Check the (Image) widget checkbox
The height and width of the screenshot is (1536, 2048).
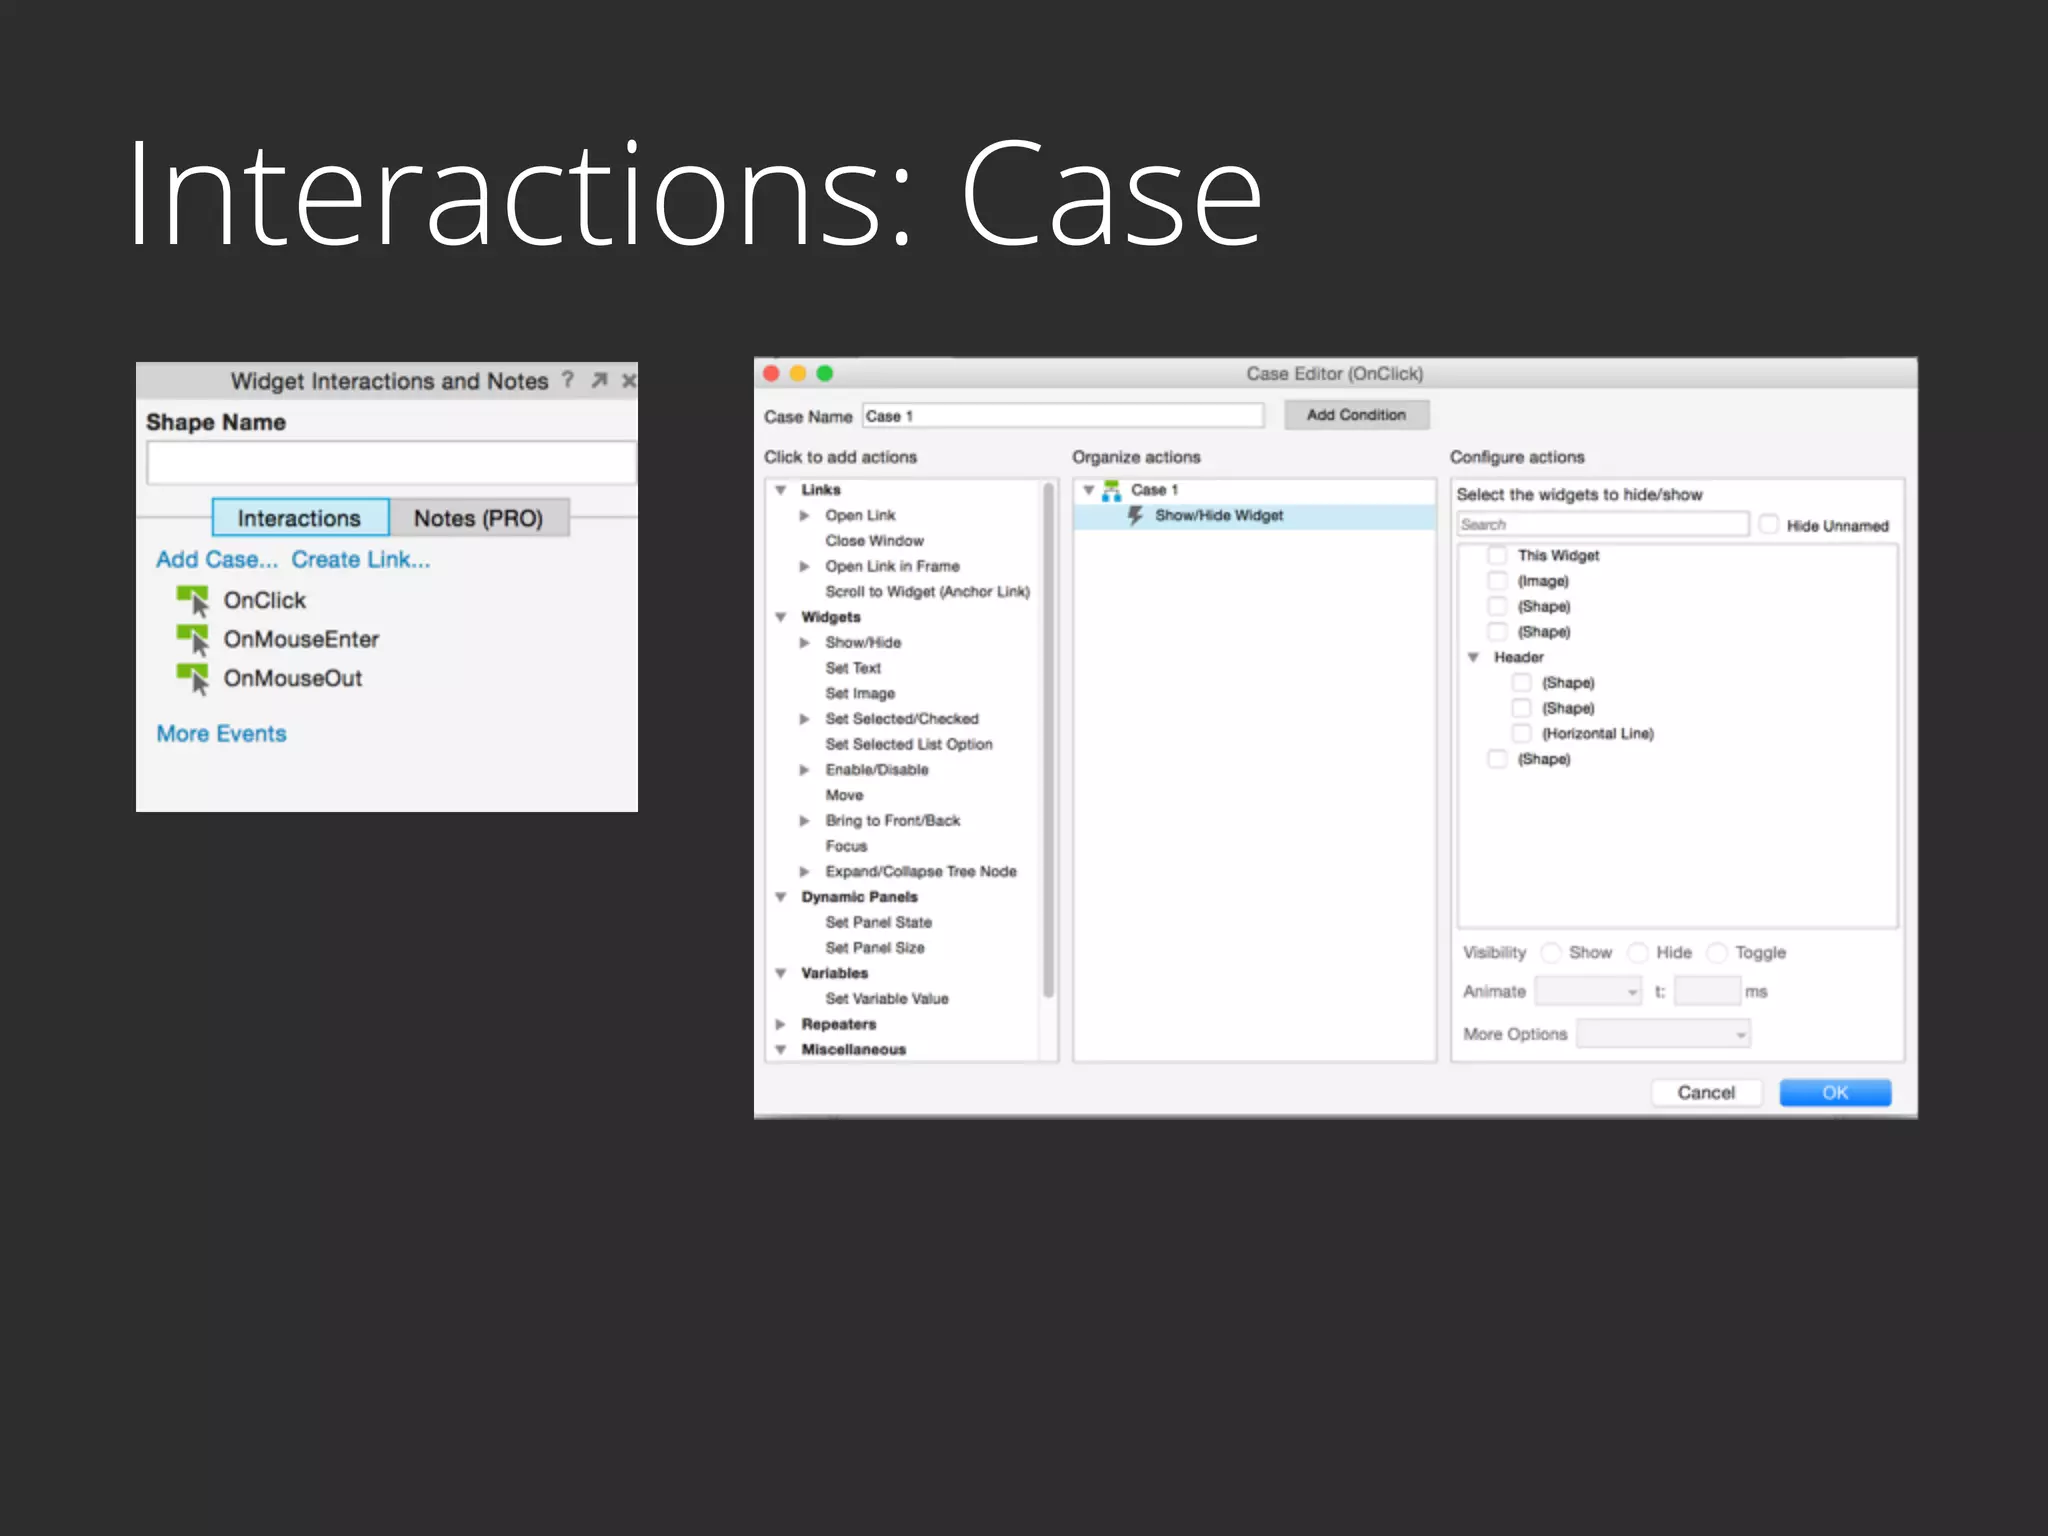[1497, 580]
